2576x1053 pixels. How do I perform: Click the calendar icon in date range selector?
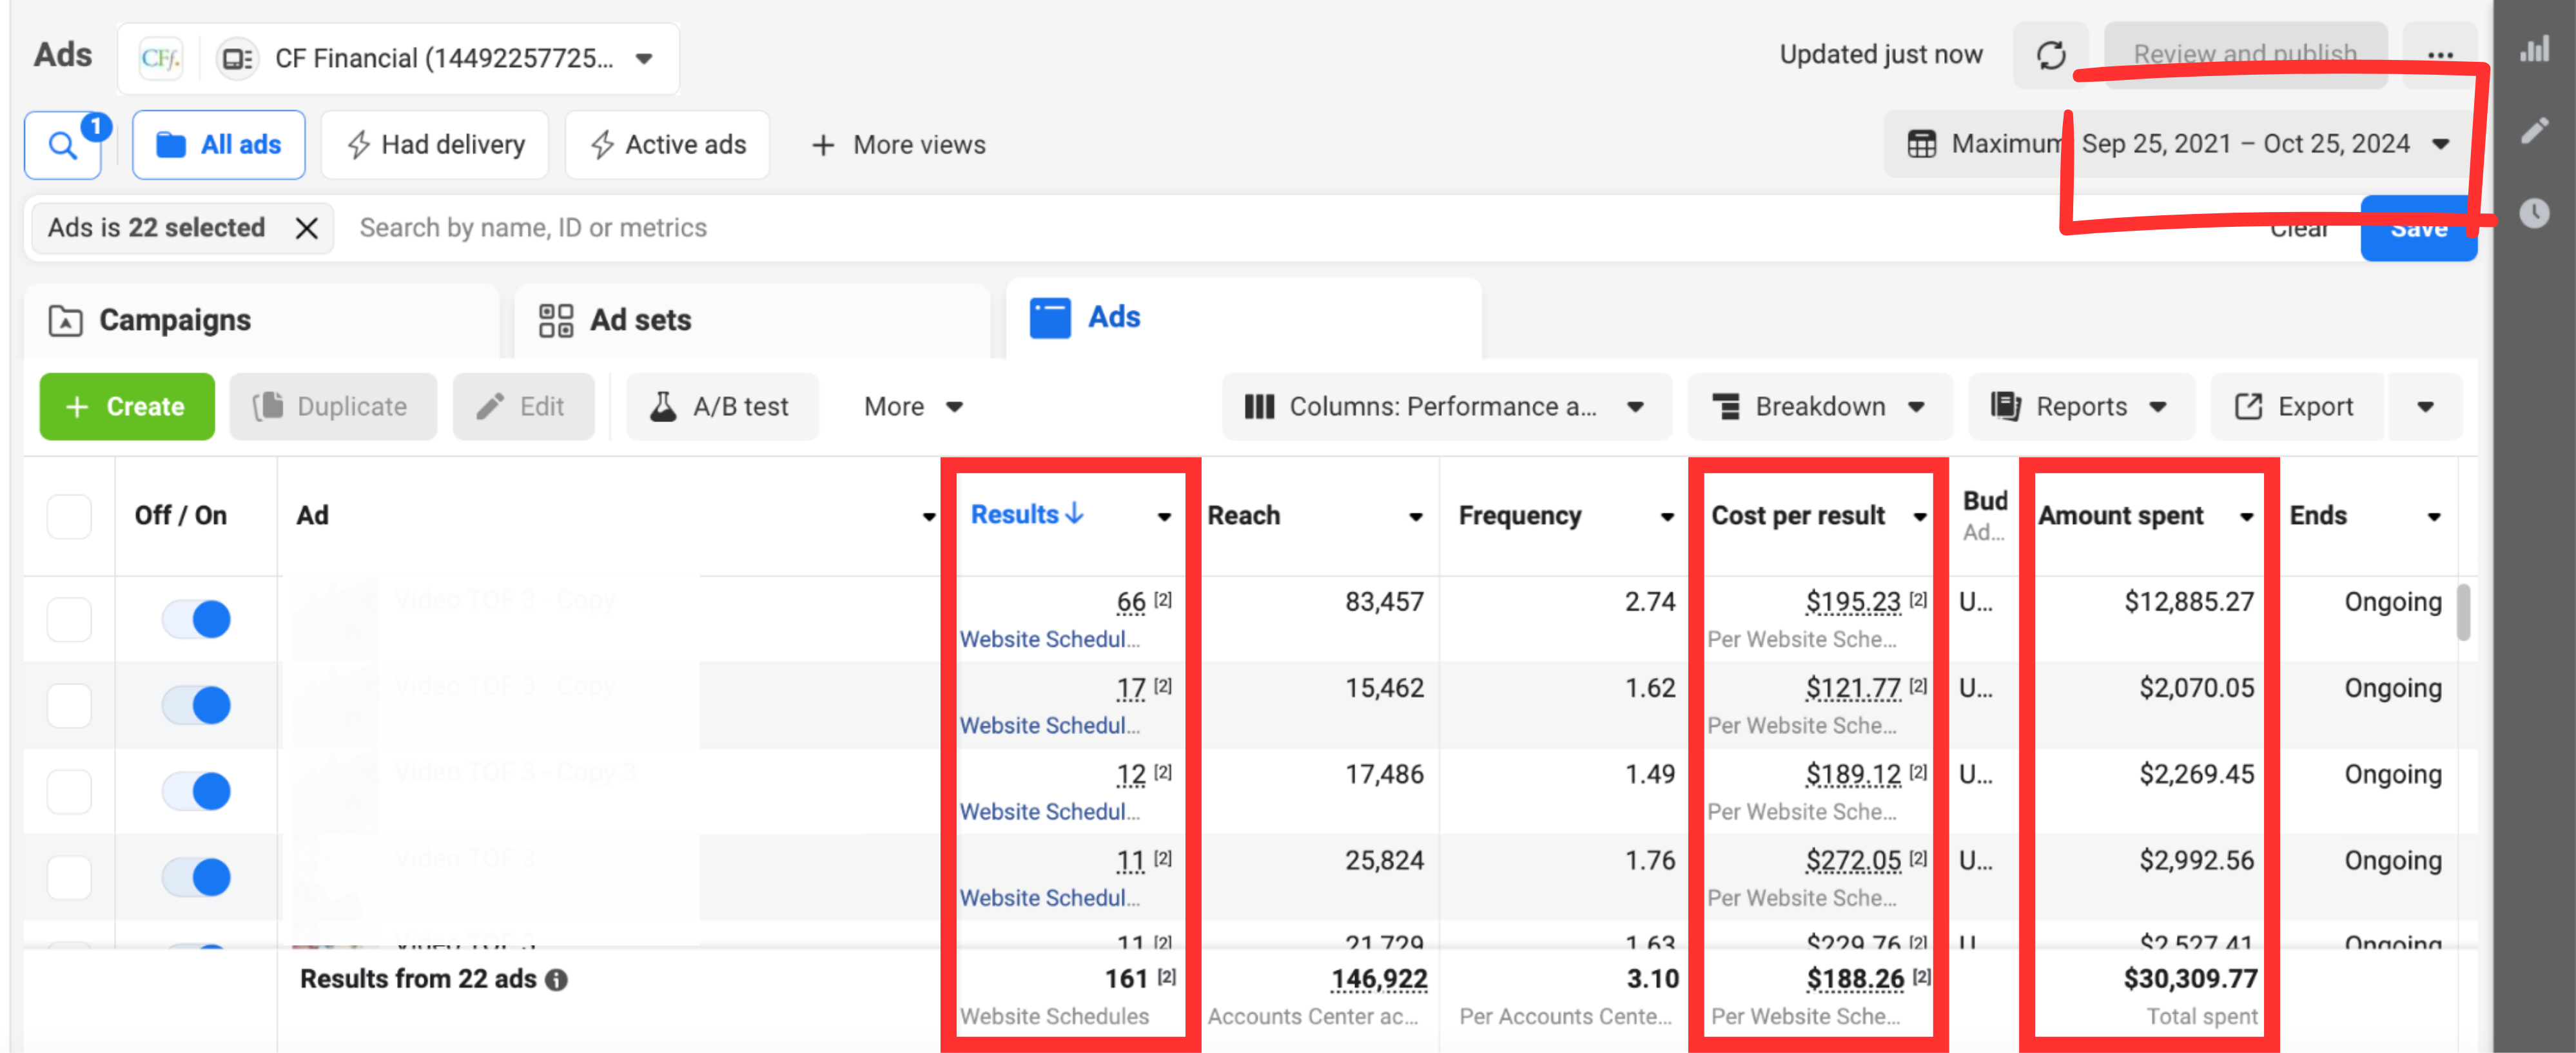pos(1921,144)
